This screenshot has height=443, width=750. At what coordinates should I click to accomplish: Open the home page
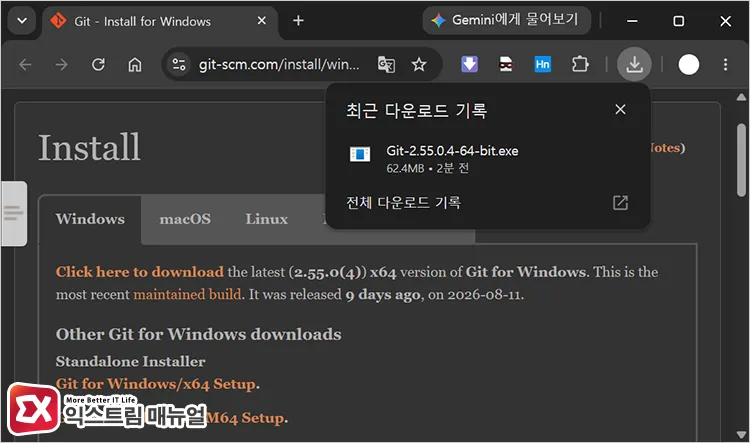tap(135, 64)
